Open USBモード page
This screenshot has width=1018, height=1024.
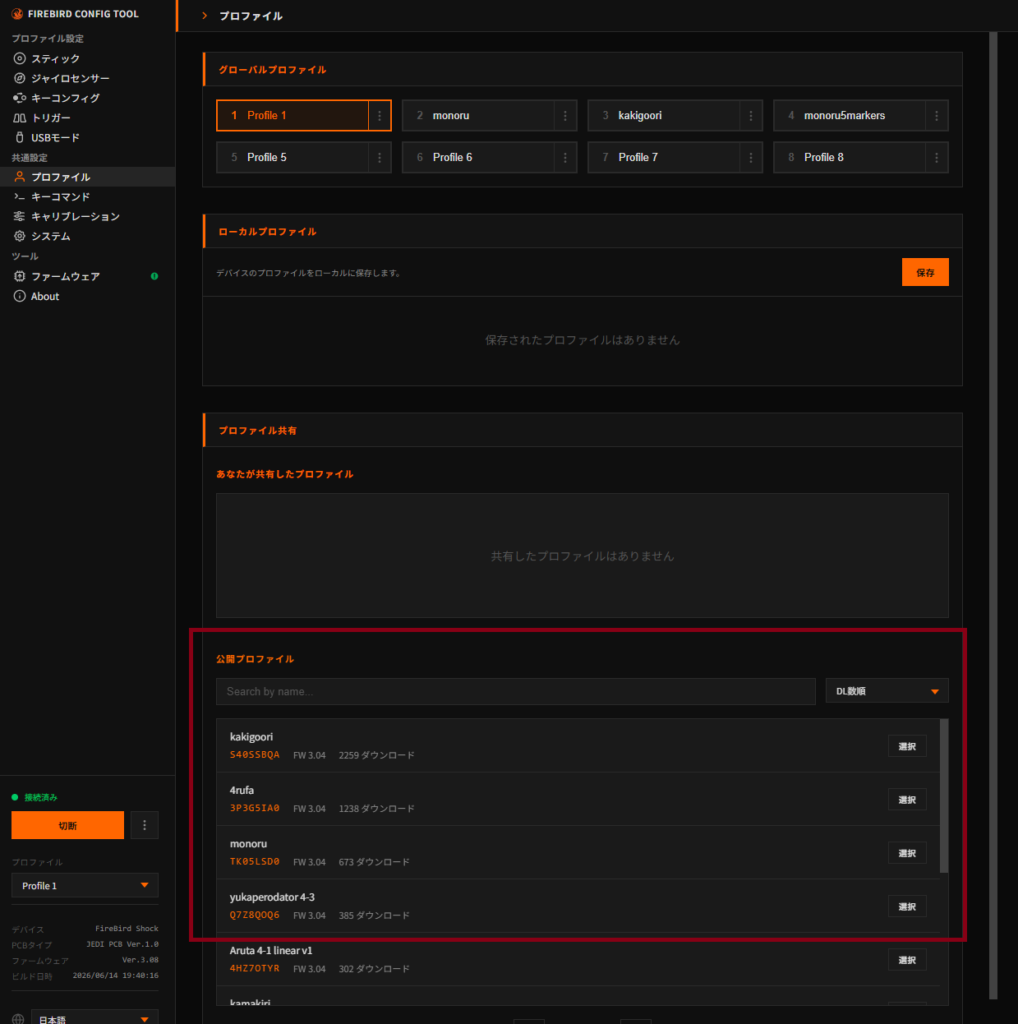tap(87, 138)
